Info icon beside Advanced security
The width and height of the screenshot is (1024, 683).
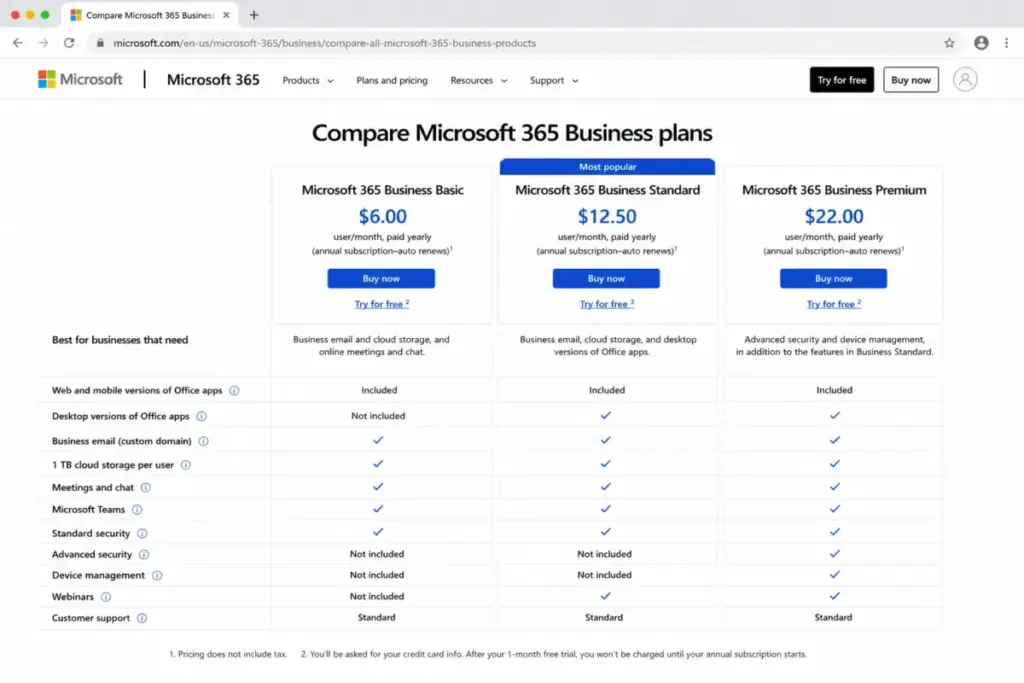coord(144,554)
